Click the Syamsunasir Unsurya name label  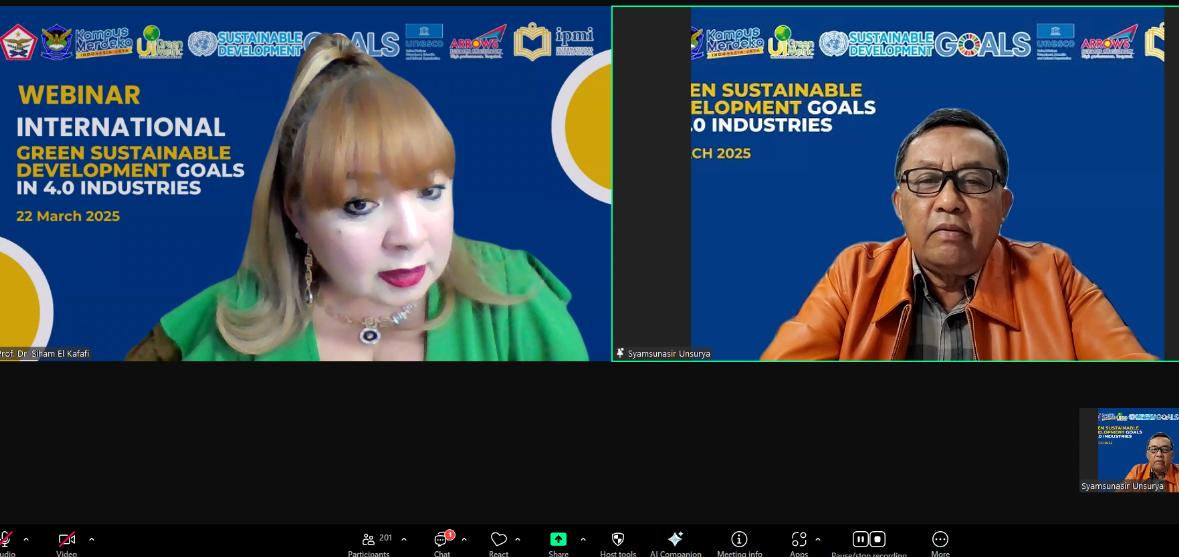(x=669, y=353)
